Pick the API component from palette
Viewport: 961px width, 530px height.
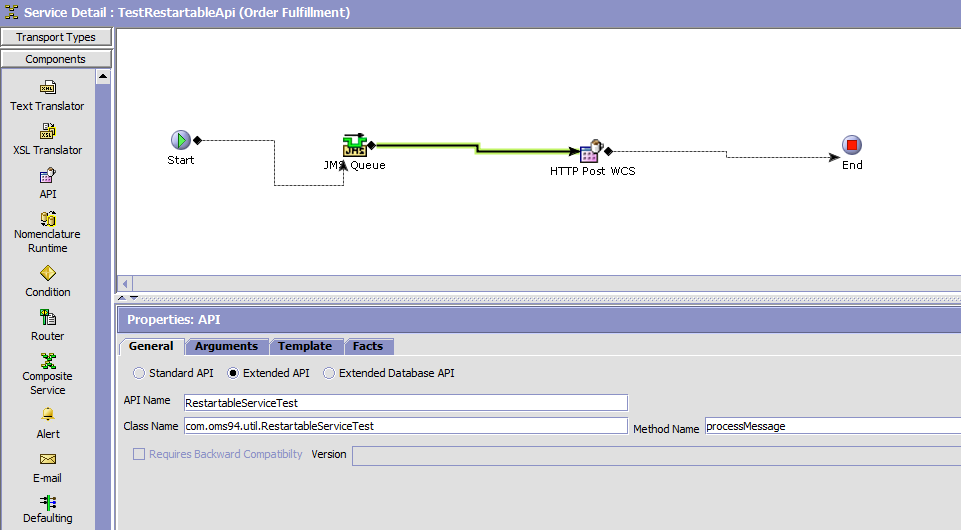coord(47,175)
